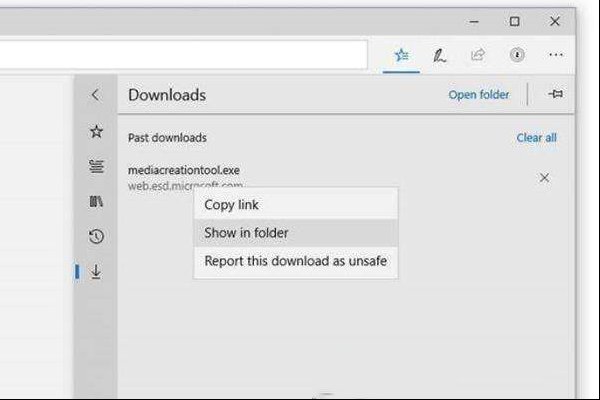This screenshot has height=400, width=600.
Task: Select the Downloads arrow icon in sidebar
Action: pyautogui.click(x=96, y=271)
